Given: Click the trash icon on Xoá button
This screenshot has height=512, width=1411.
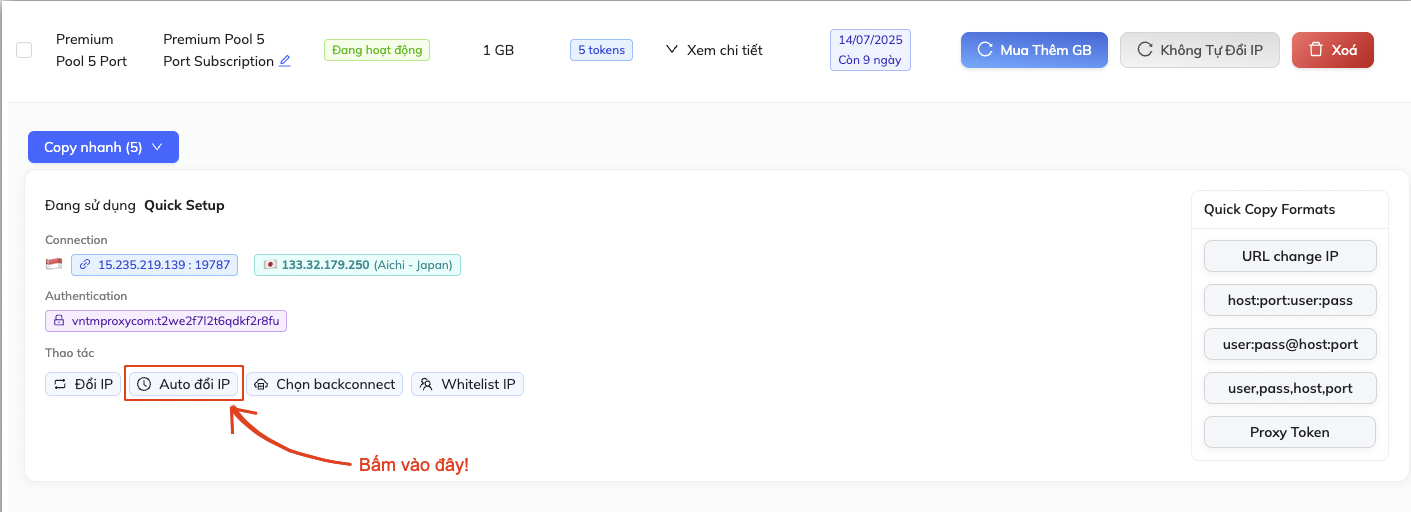Looking at the screenshot, I should 1316,50.
